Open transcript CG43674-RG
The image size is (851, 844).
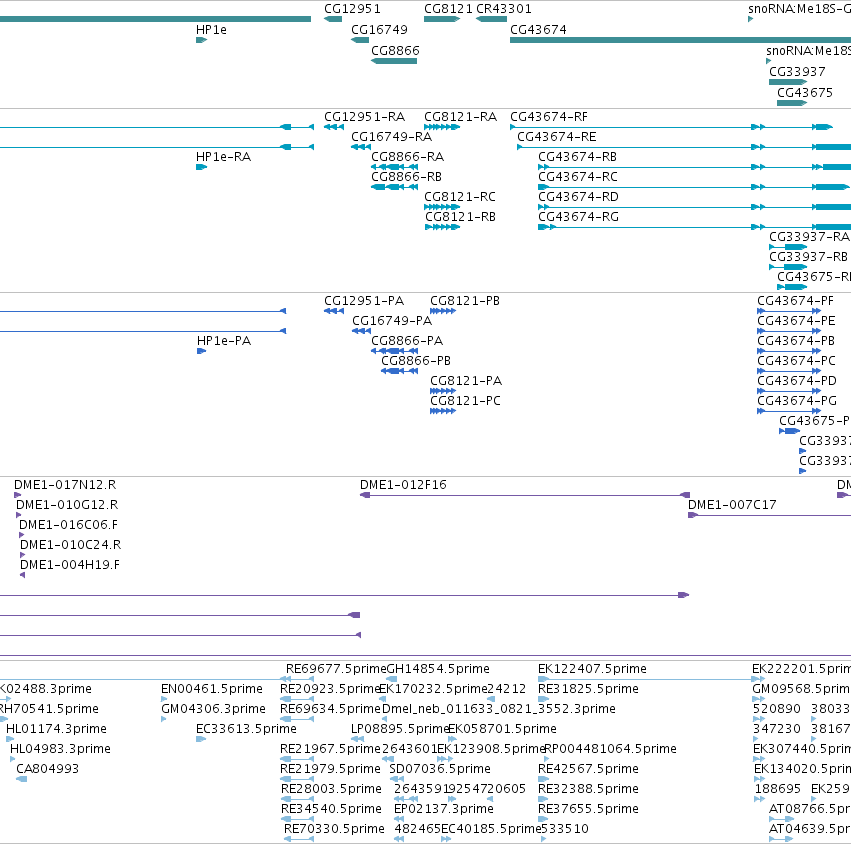click(x=694, y=227)
